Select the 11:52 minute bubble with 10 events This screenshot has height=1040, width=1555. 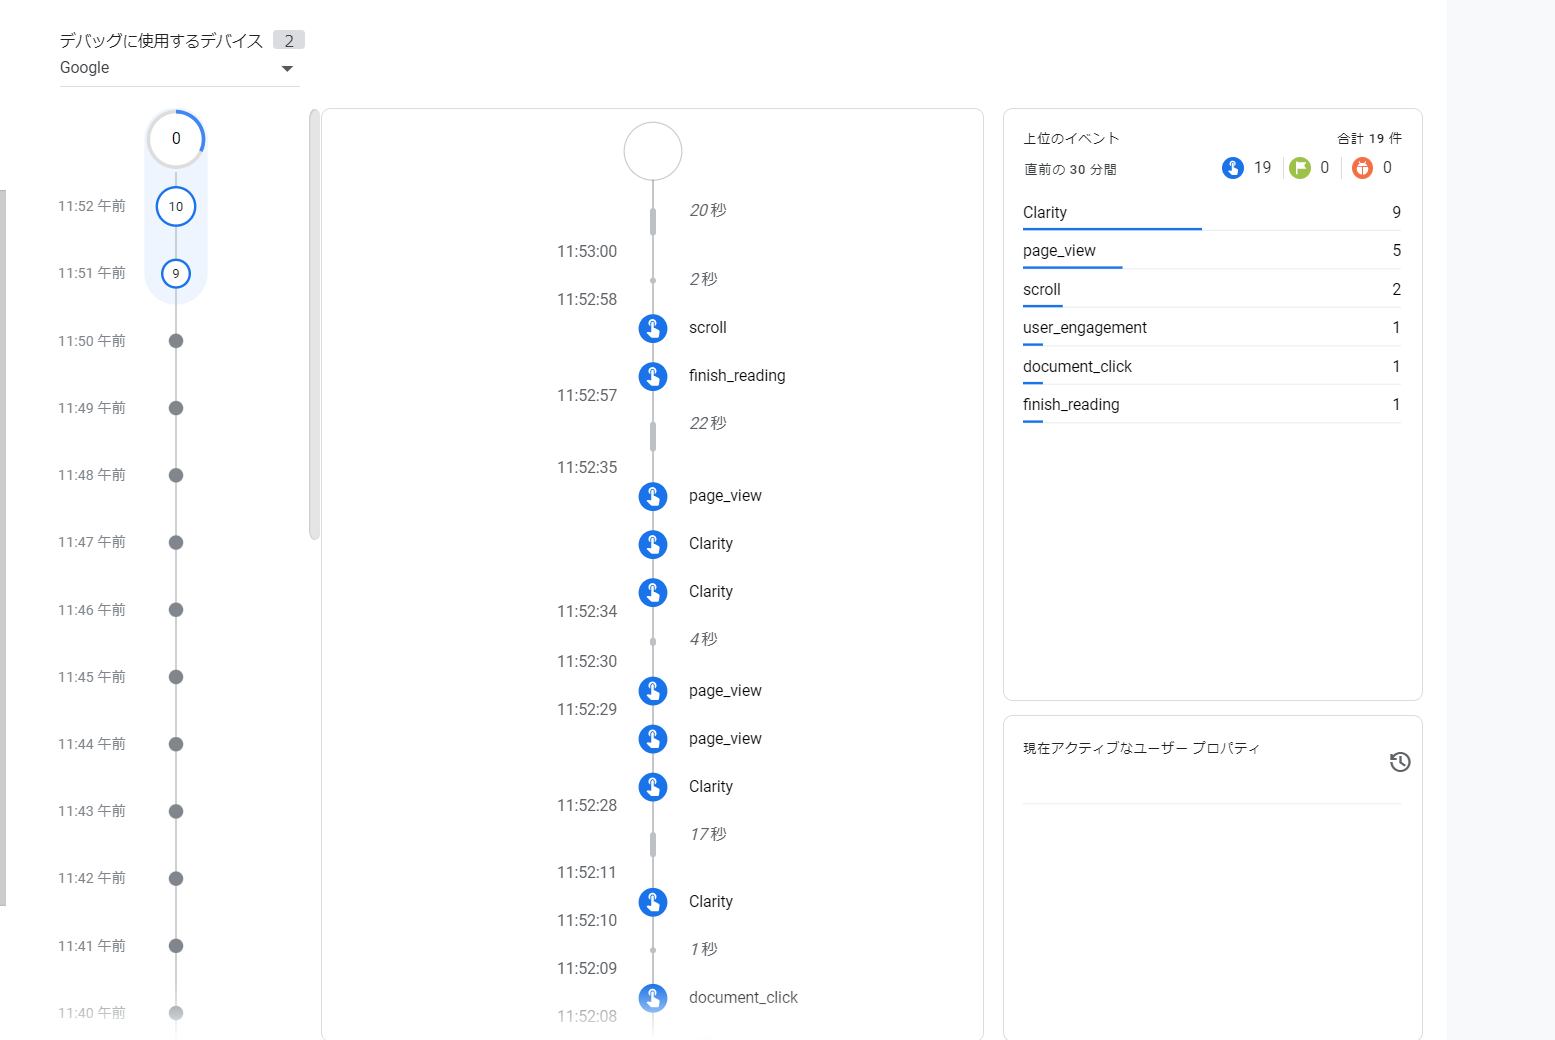coord(176,207)
